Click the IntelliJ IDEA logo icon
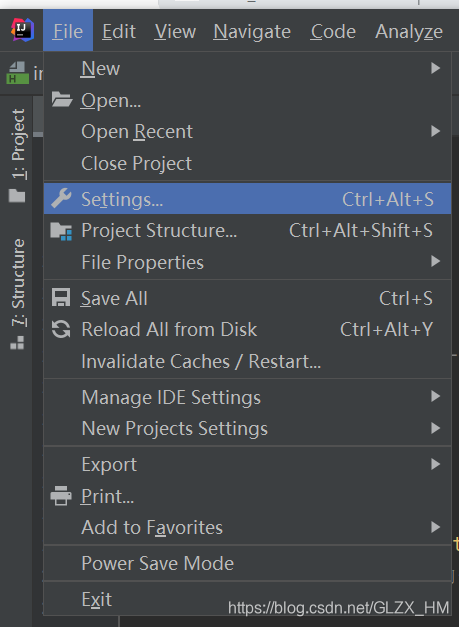The image size is (459, 627). click(22, 30)
